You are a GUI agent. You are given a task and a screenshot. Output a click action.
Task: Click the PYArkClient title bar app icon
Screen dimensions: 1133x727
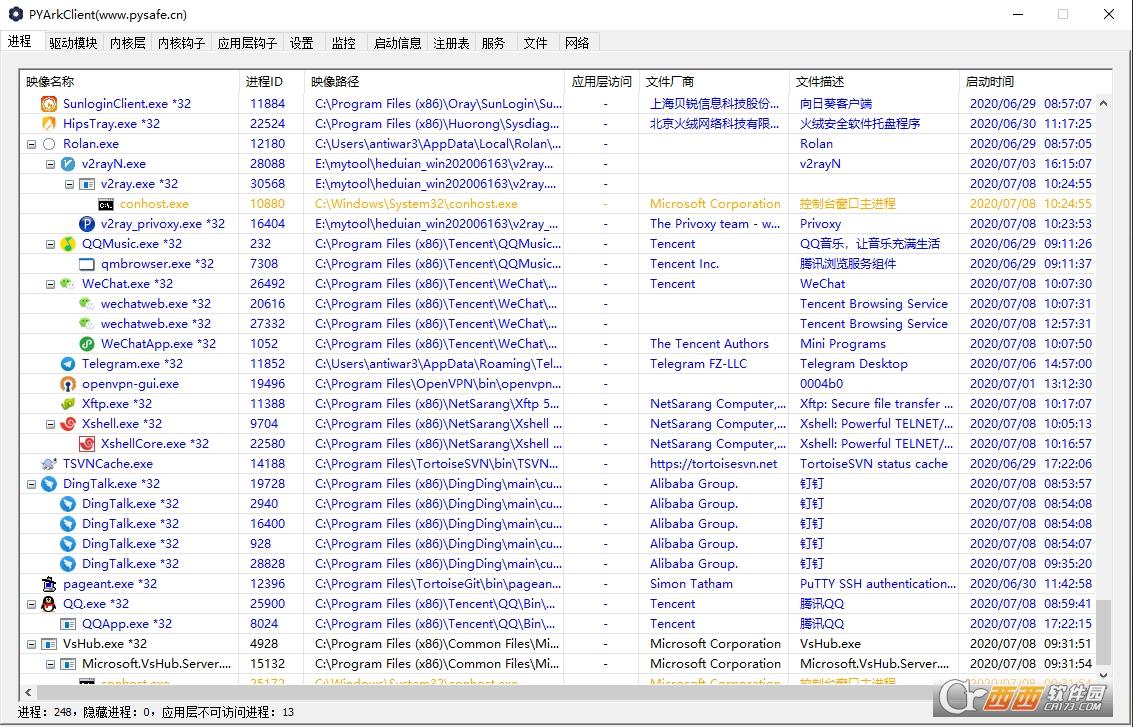click(15, 14)
